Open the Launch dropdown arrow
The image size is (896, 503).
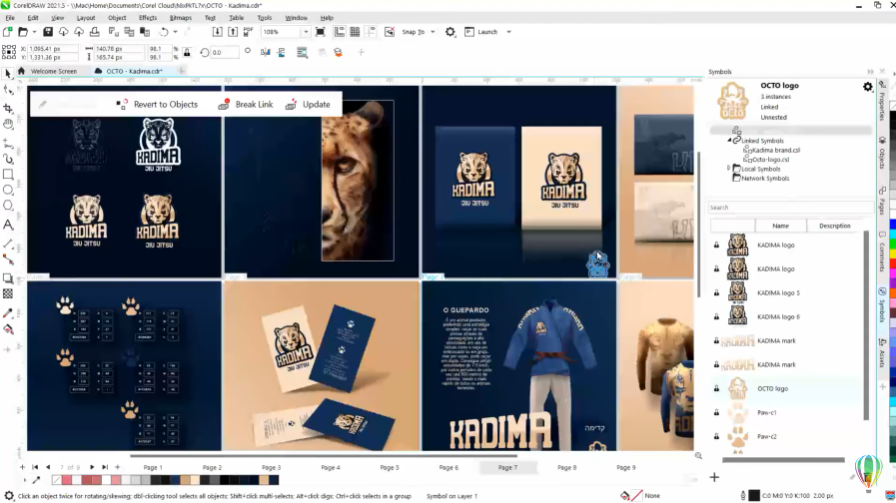pos(509,32)
